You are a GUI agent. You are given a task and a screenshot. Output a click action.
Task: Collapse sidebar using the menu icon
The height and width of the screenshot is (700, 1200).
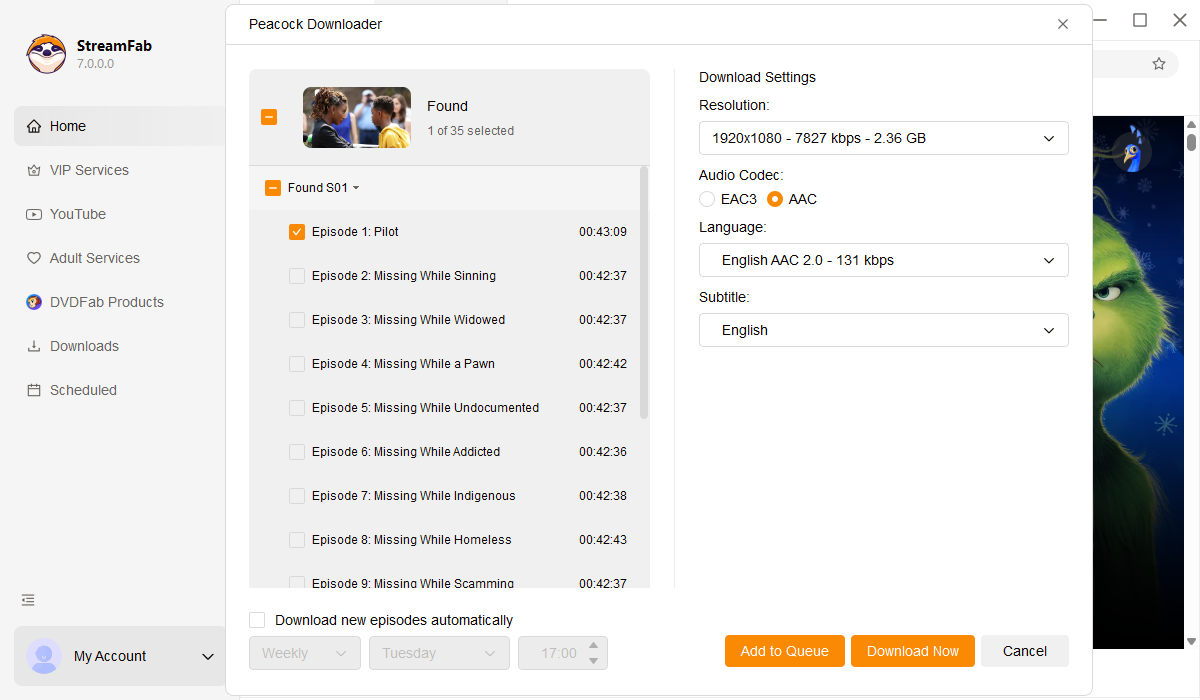[x=28, y=600]
